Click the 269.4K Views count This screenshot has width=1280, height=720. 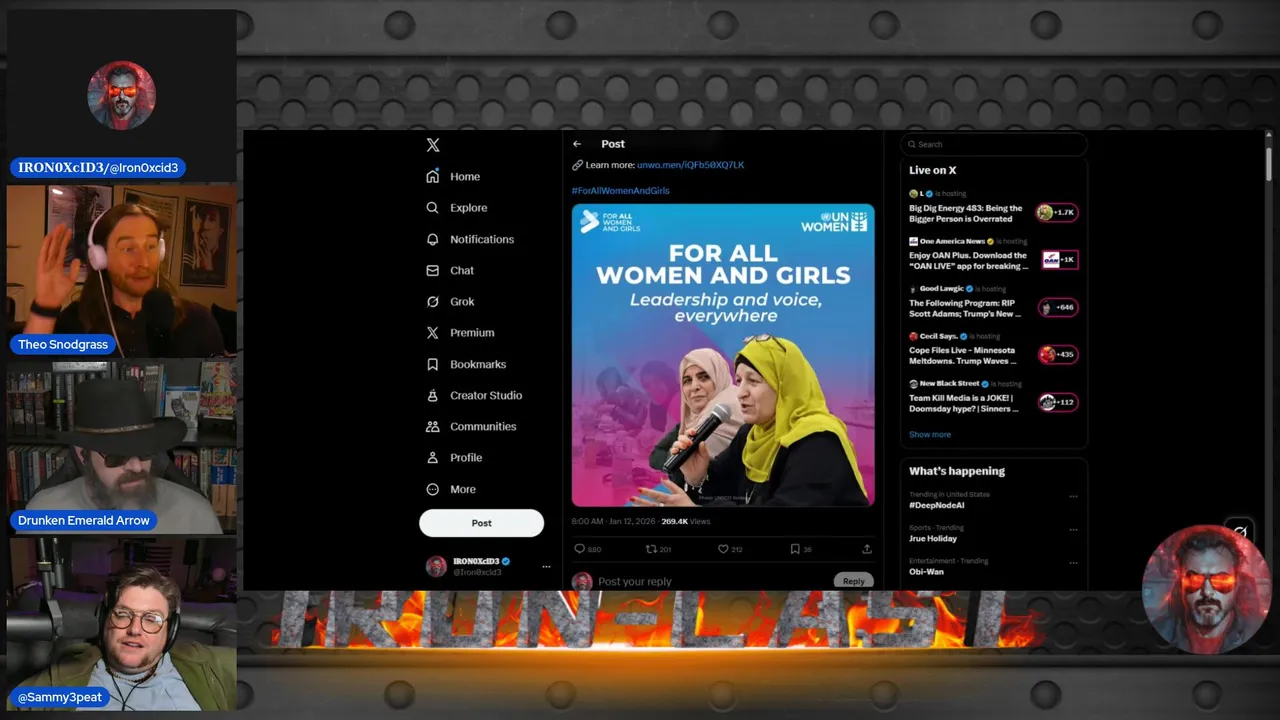[x=685, y=521]
